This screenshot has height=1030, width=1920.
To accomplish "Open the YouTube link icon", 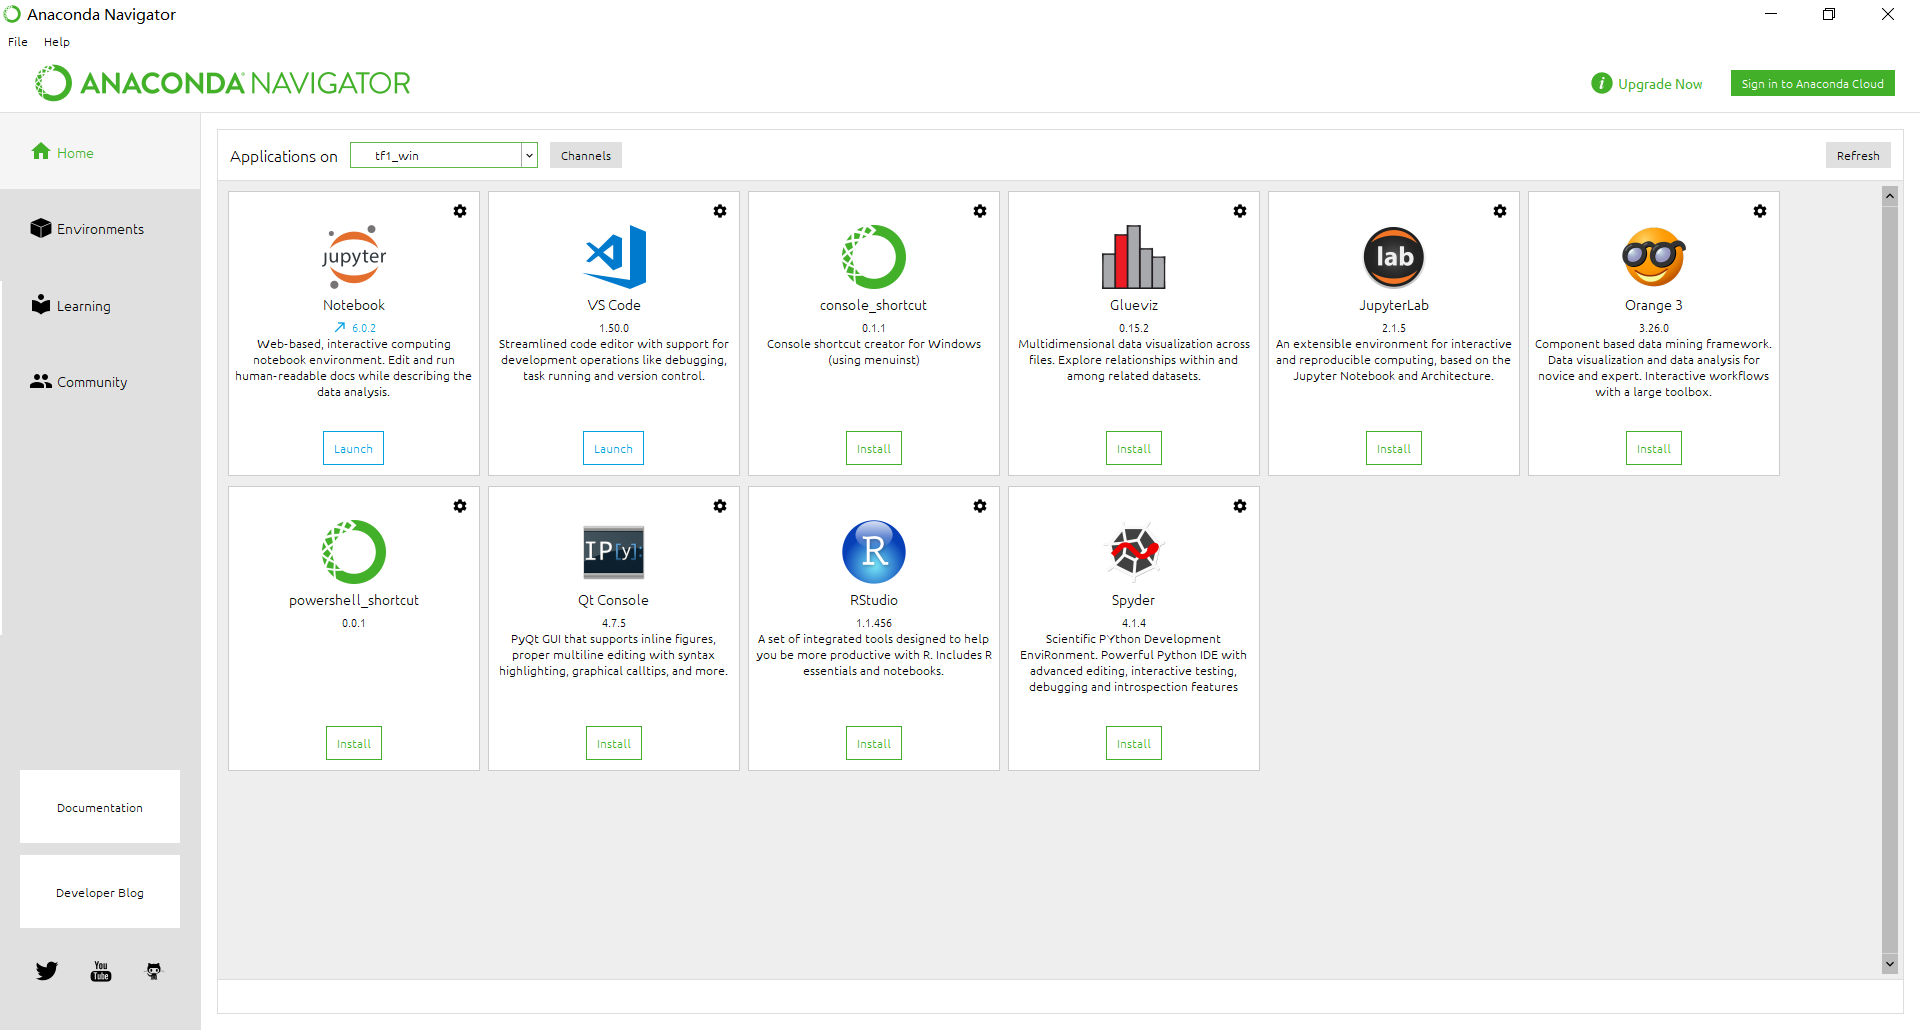I will click(x=101, y=971).
